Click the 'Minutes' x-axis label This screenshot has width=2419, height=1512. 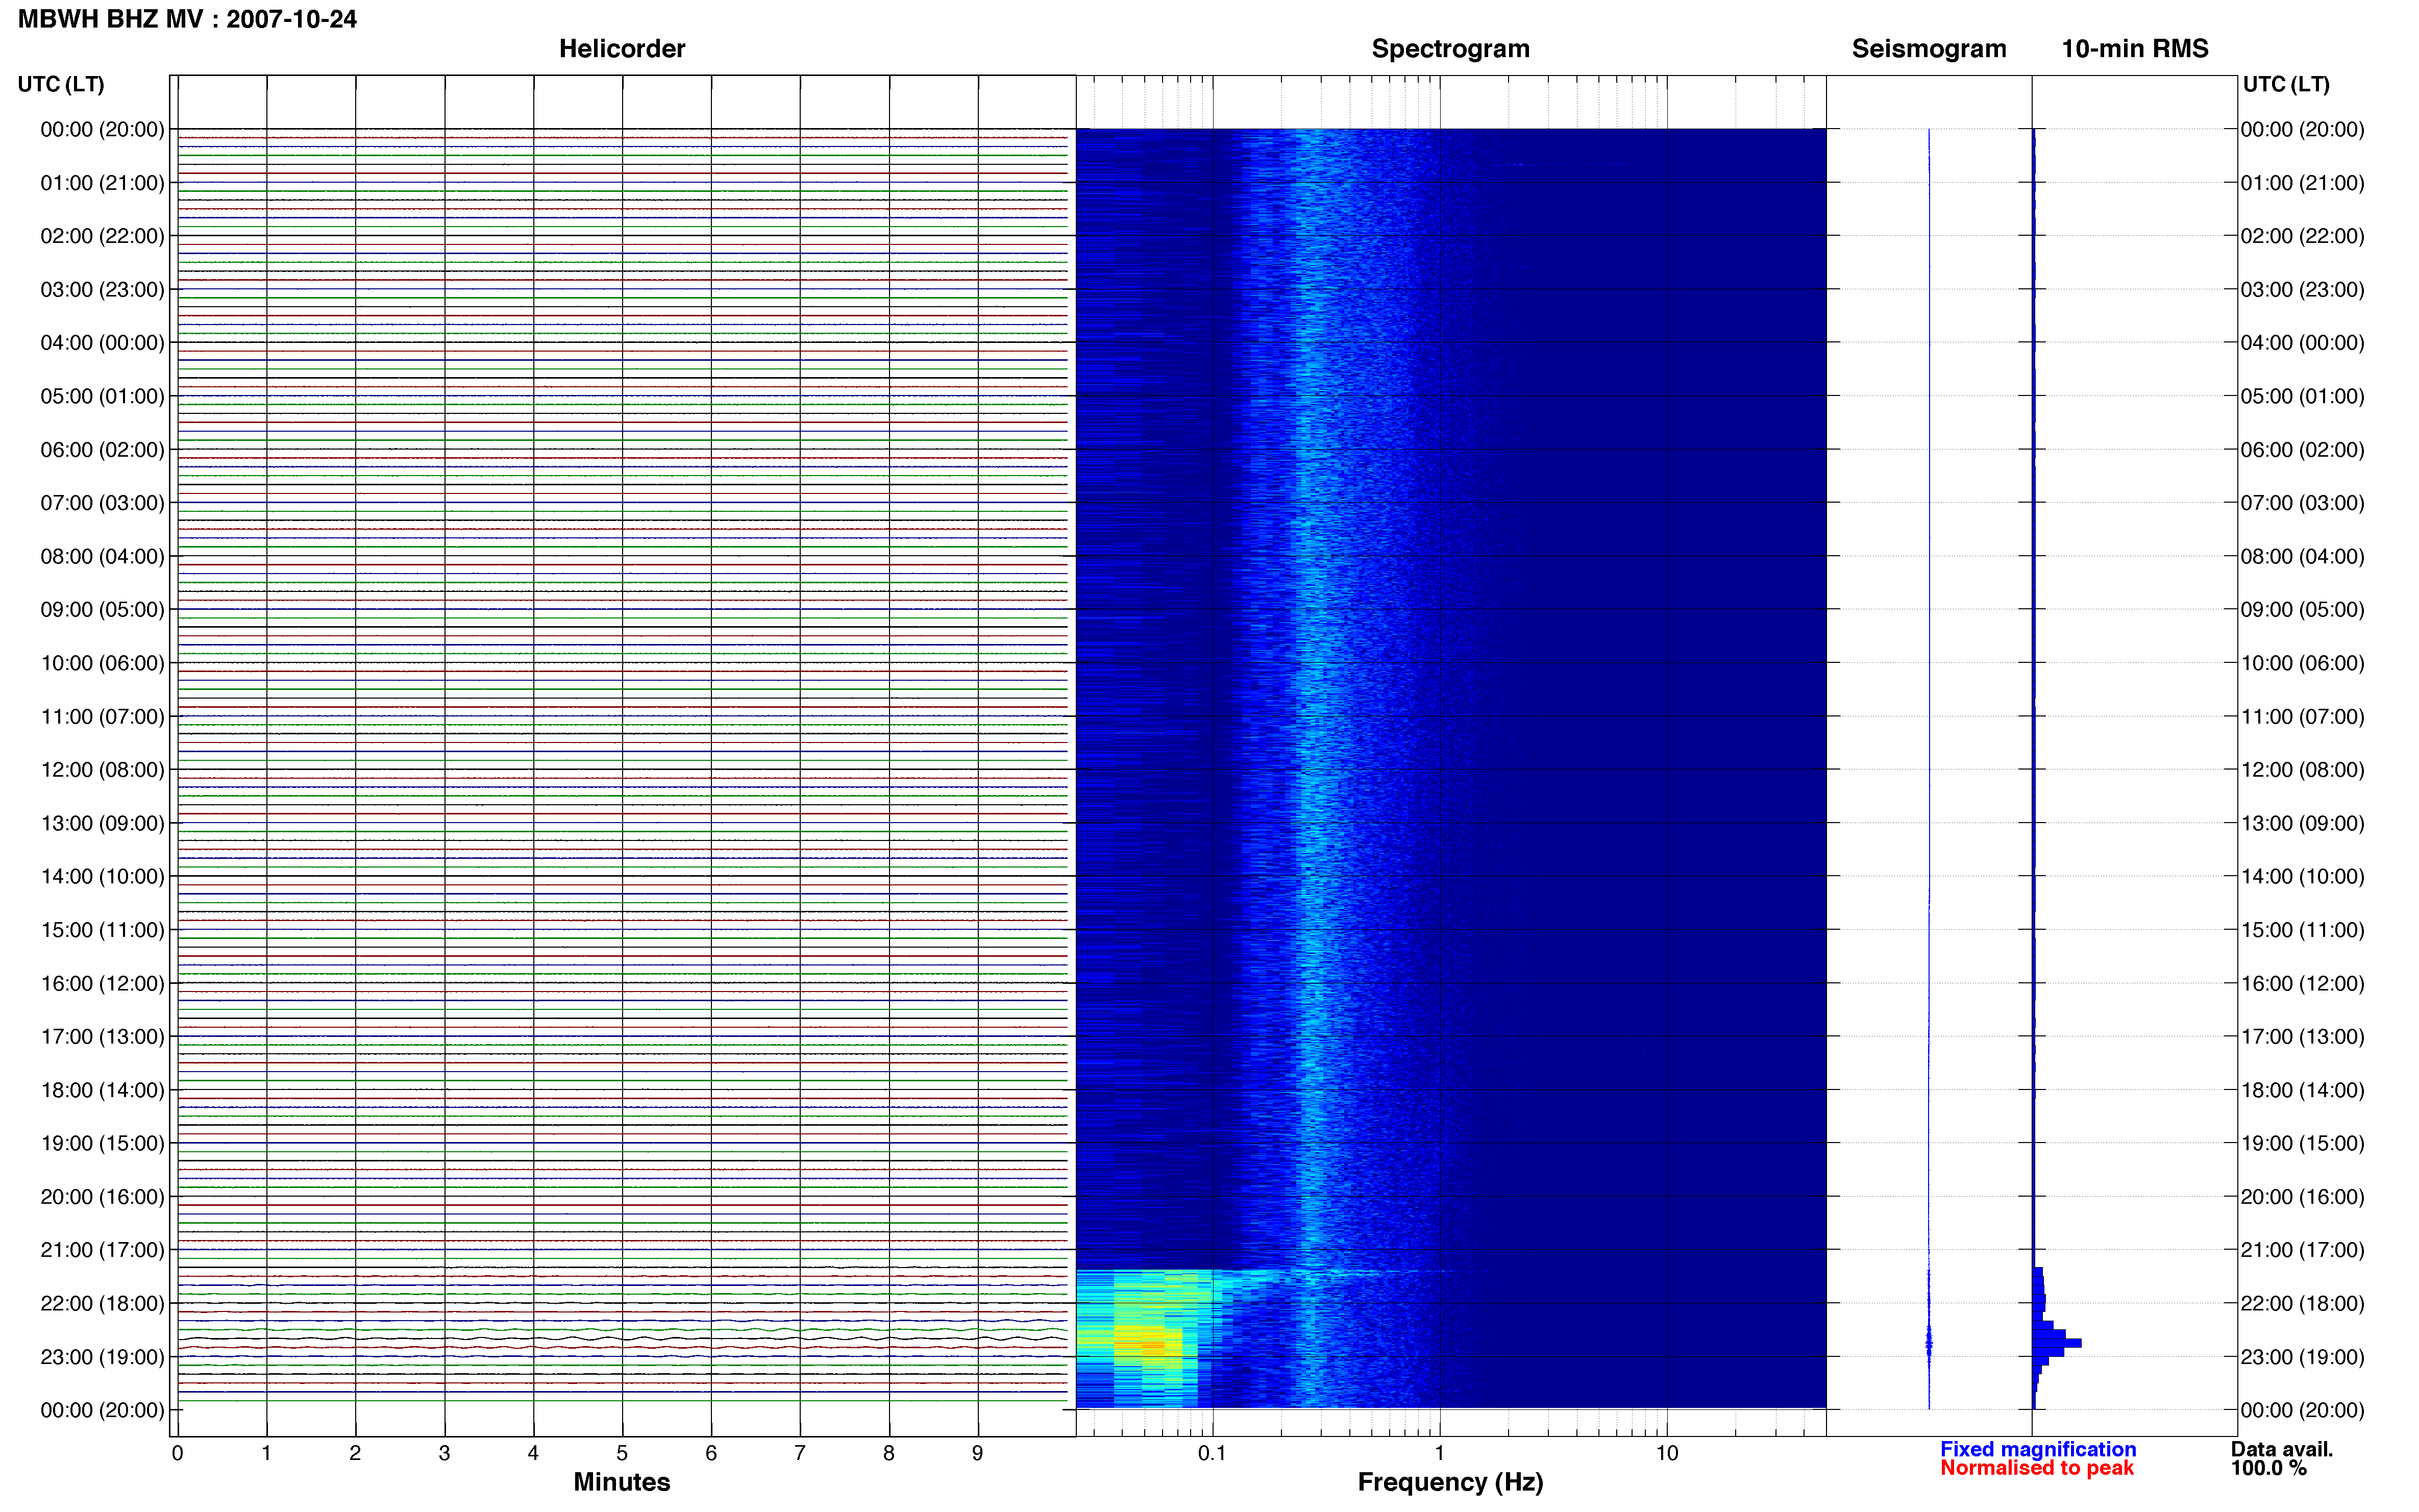tap(622, 1482)
